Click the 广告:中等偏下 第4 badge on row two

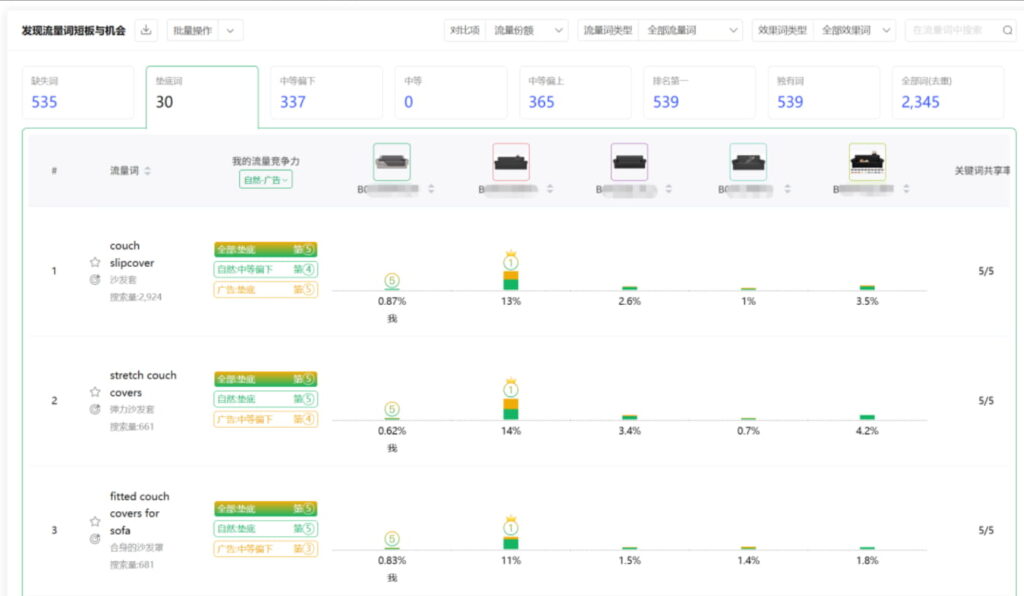click(x=265, y=419)
